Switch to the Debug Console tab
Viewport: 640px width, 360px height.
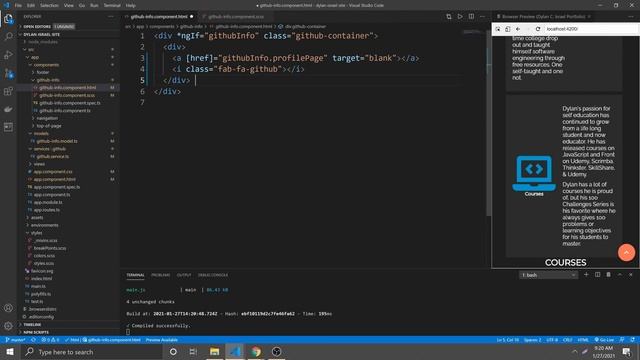[213, 275]
